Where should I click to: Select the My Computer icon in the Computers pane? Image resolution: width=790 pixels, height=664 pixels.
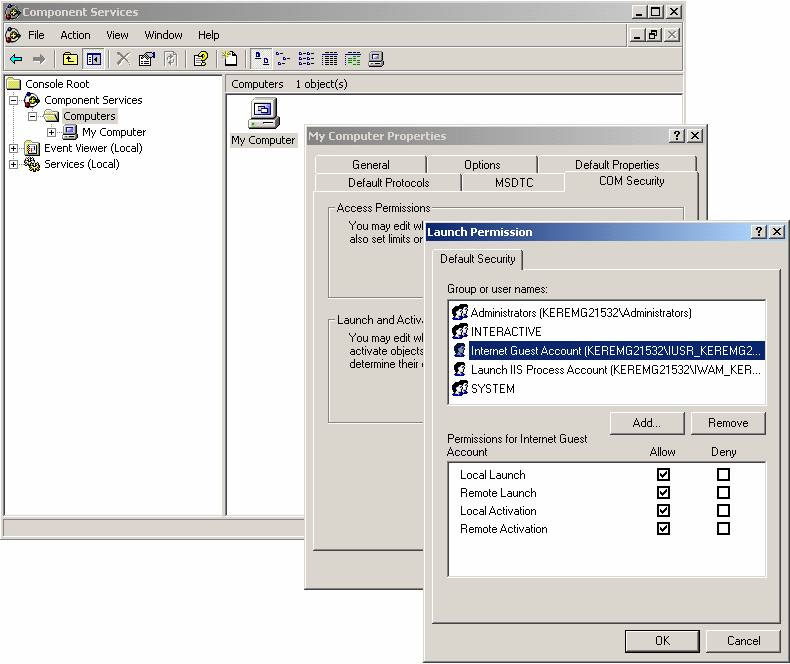coord(263,122)
